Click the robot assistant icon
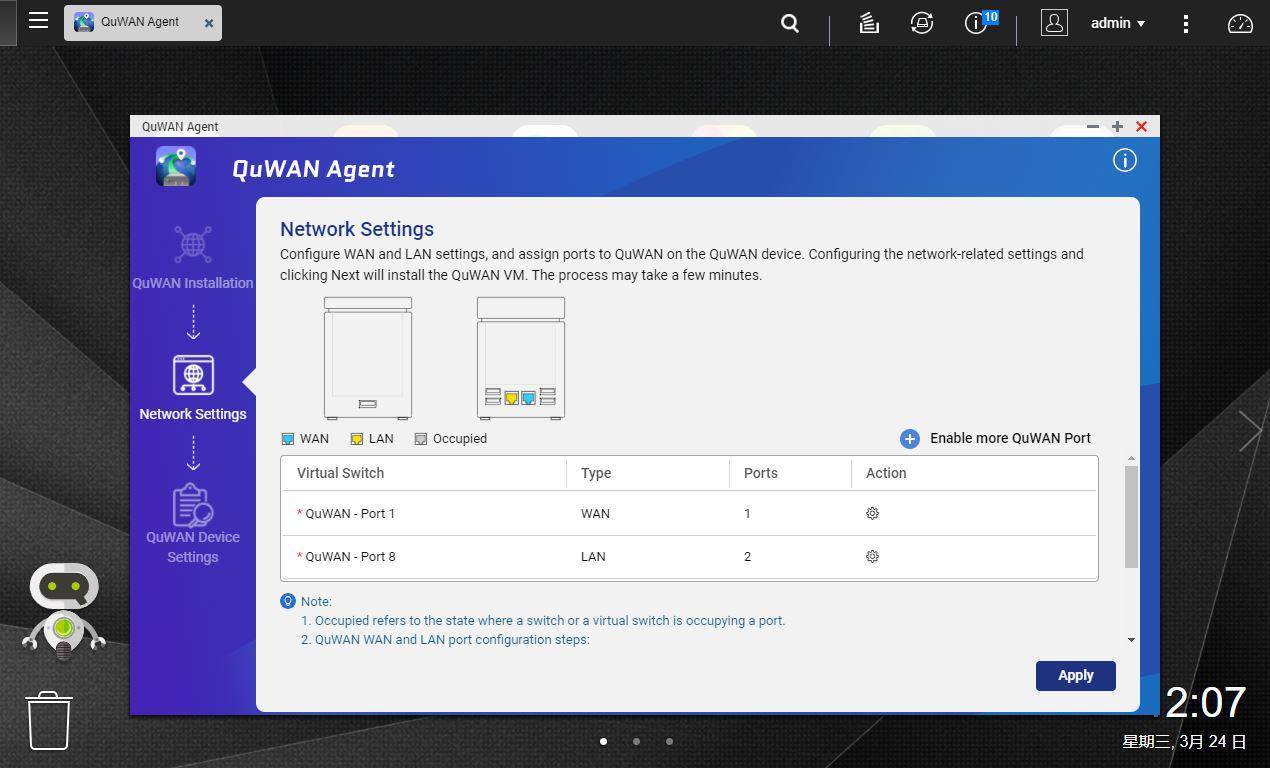Viewport: 1270px width, 768px height. [63, 610]
